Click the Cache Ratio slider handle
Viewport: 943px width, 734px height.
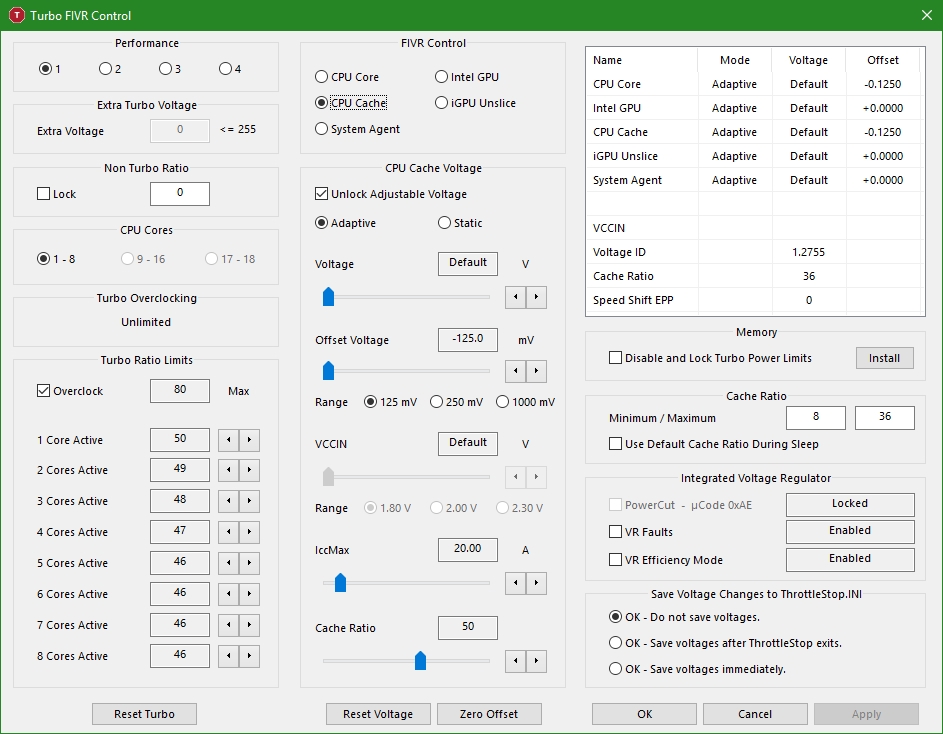pyautogui.click(x=420, y=661)
